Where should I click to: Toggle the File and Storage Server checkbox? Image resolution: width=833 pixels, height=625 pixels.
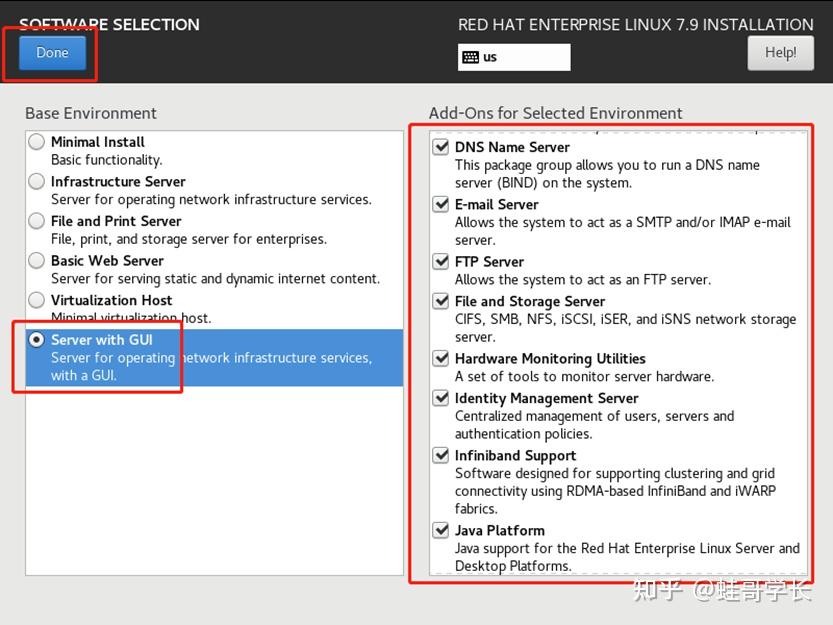point(441,301)
